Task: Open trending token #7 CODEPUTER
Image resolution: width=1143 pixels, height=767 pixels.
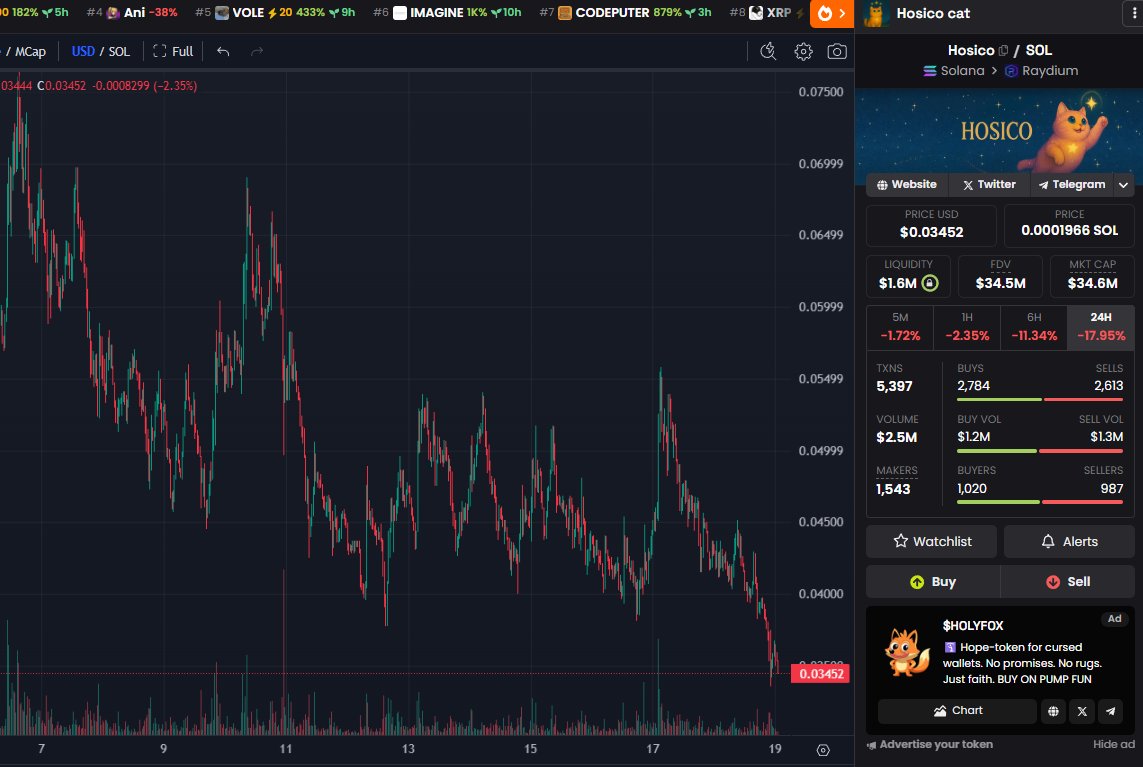Action: click(x=625, y=12)
